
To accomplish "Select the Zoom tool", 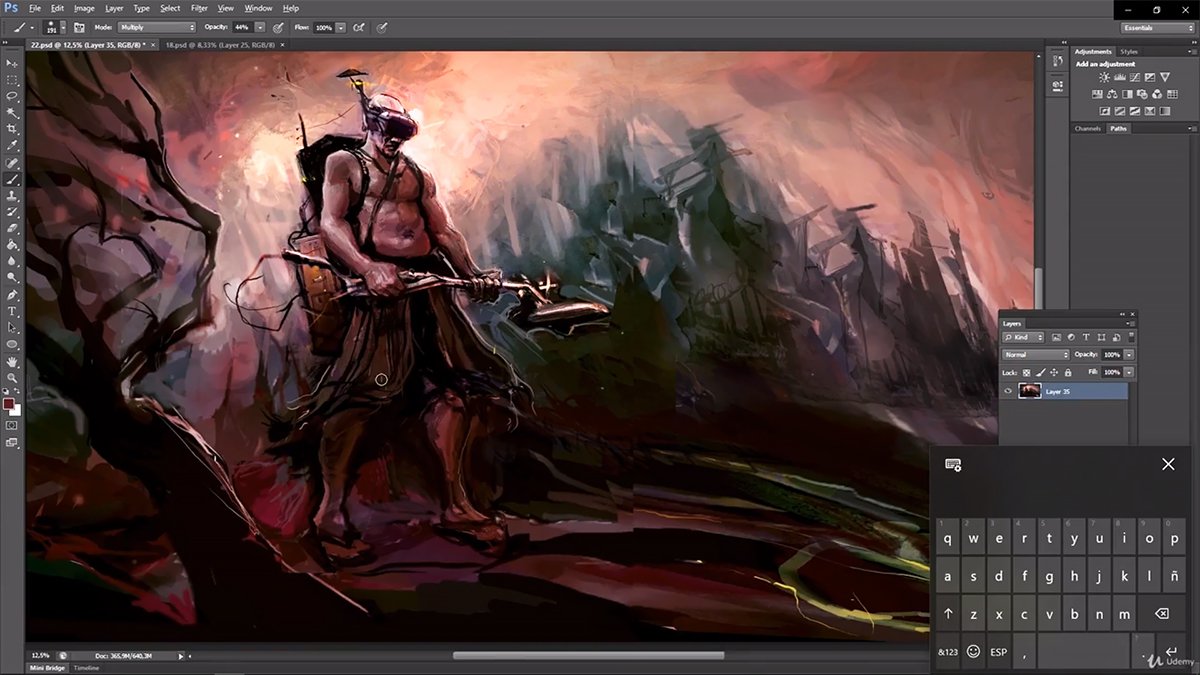I will [x=12, y=377].
